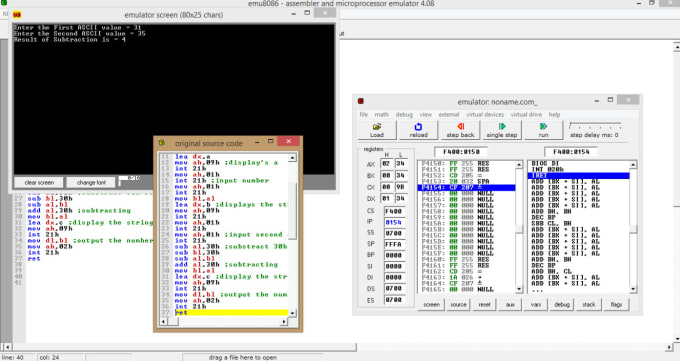This screenshot has width=680, height=361.
Task: Click the AX high byte register field
Action: [x=387, y=164]
